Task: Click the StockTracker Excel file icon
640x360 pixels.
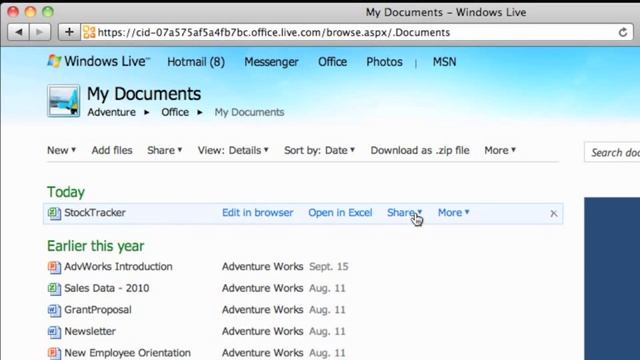Action: [54, 213]
